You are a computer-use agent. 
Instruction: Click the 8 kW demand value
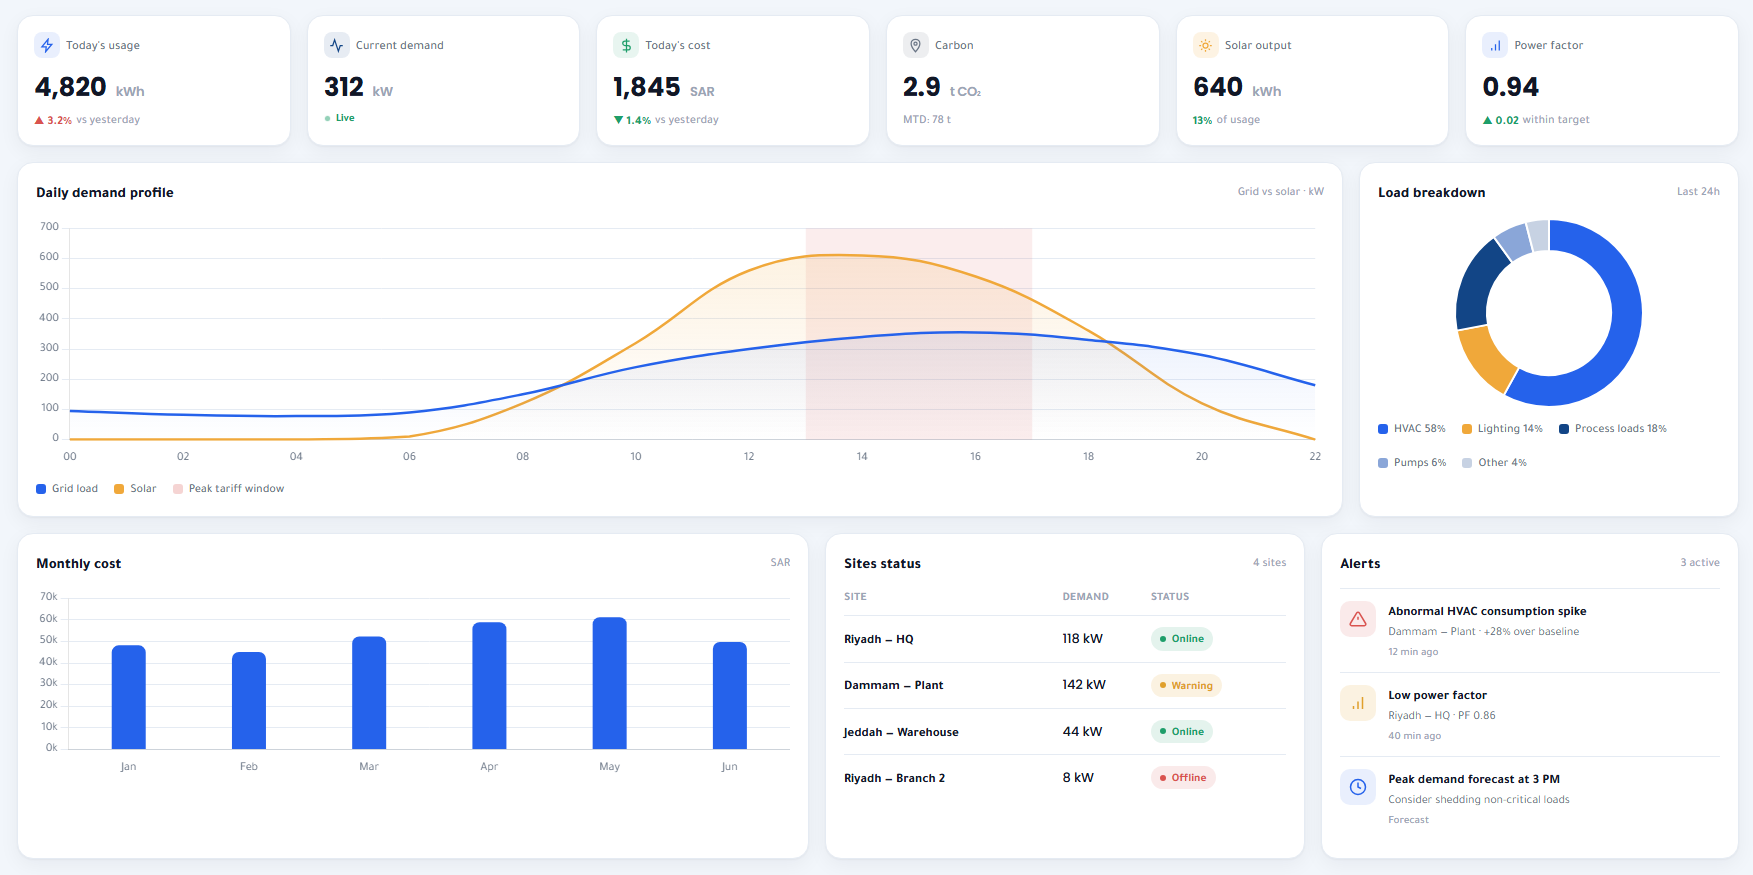(1078, 777)
